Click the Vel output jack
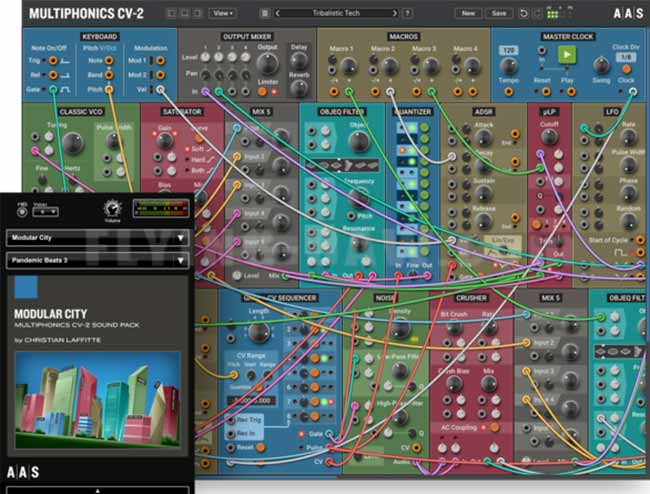Screen dimensions: 650x494 click(160, 89)
